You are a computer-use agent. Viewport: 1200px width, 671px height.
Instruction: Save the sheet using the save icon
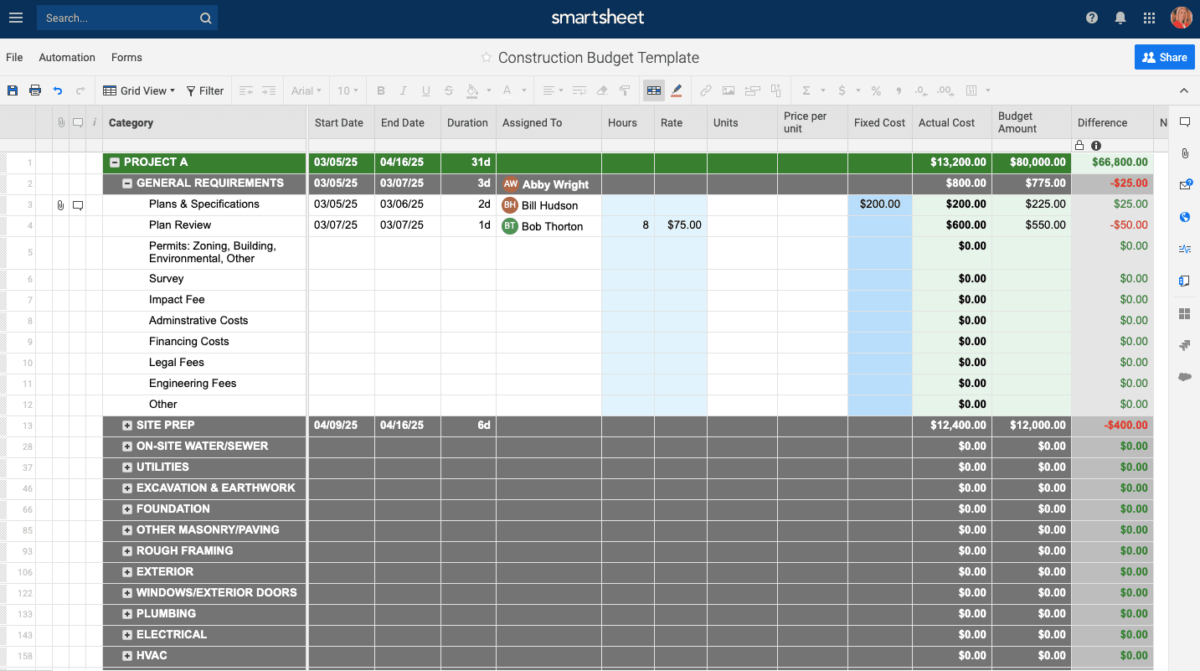pos(13,90)
